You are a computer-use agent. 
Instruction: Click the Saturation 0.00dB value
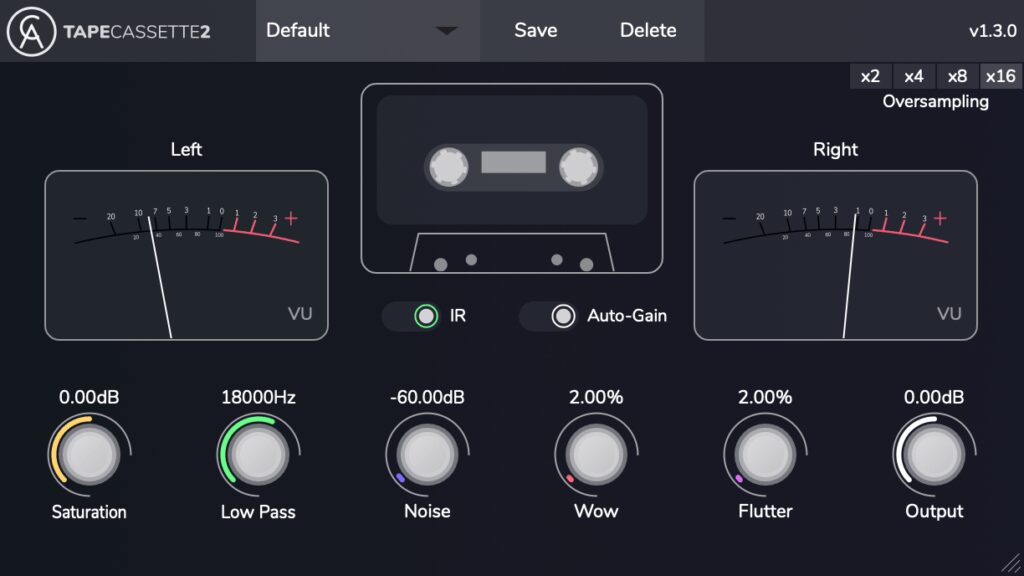coord(89,397)
